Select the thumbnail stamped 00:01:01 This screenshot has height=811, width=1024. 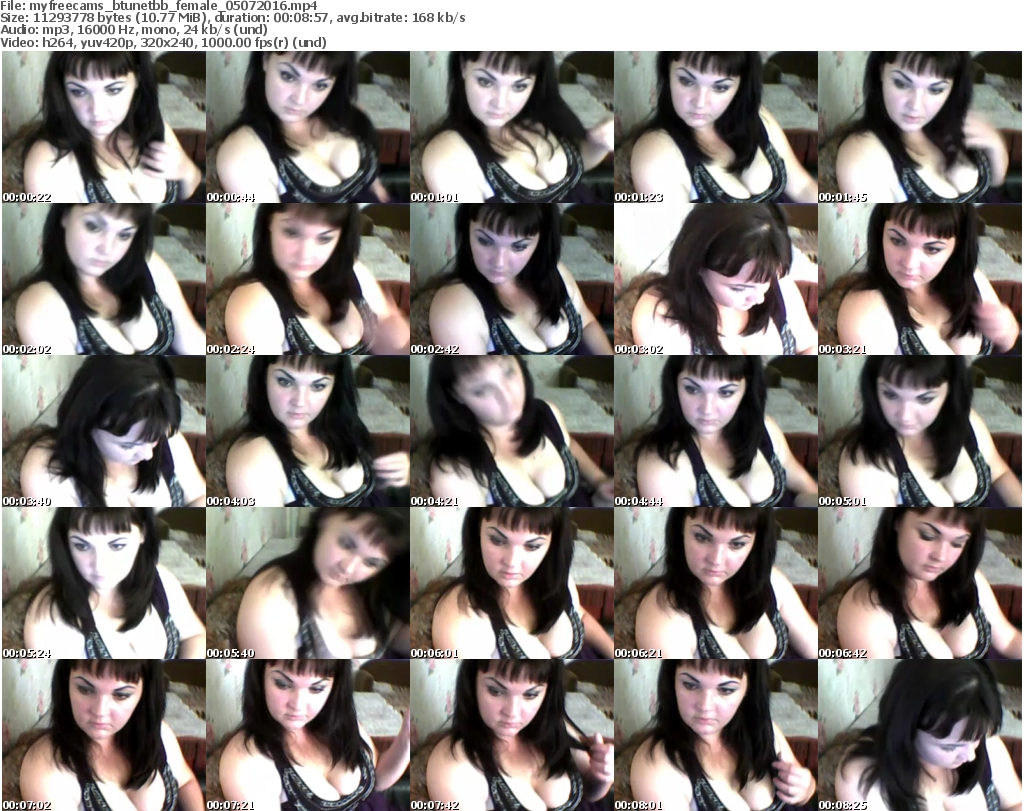coord(511,127)
